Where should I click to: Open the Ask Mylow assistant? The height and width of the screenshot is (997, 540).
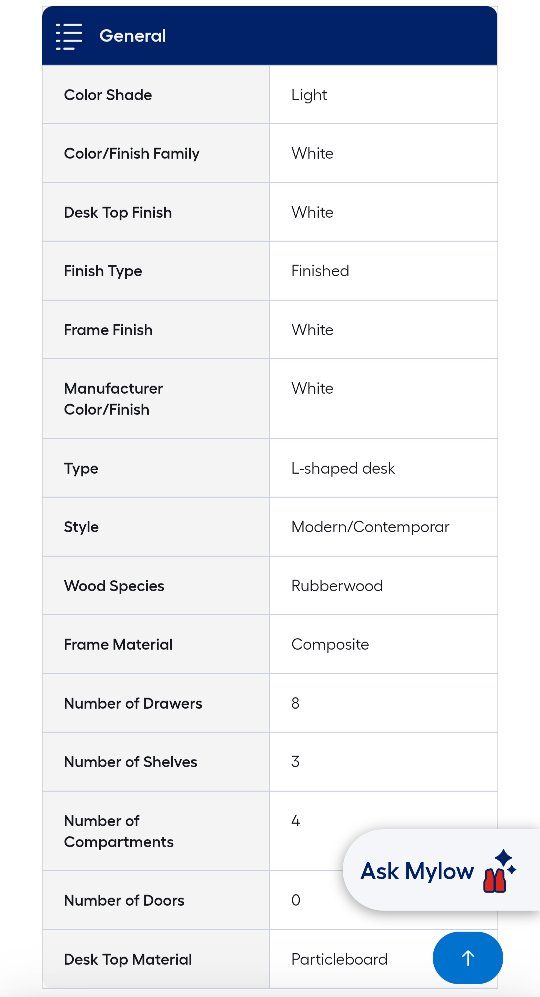(x=441, y=870)
